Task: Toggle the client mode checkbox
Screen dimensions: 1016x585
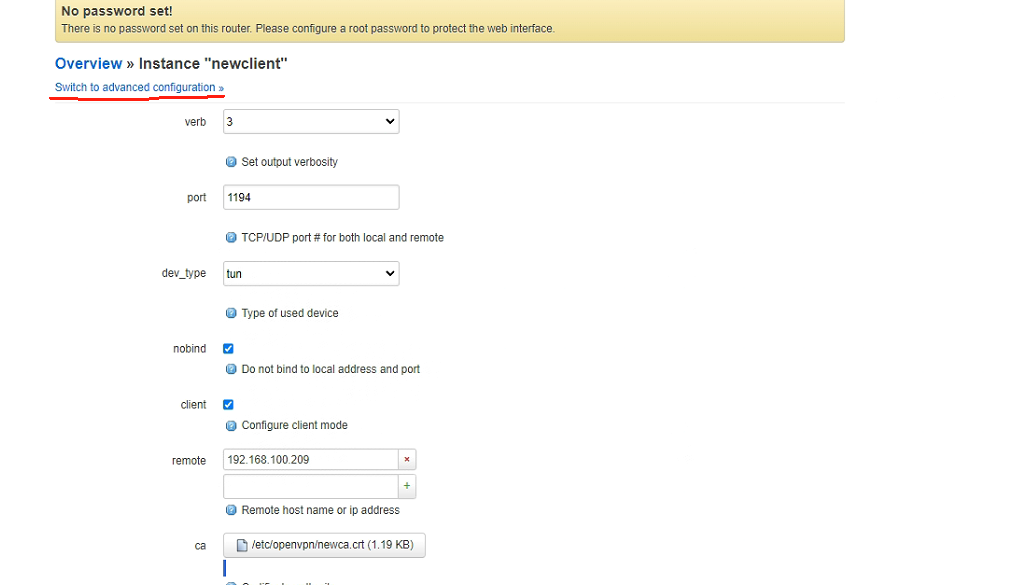Action: coord(228,405)
